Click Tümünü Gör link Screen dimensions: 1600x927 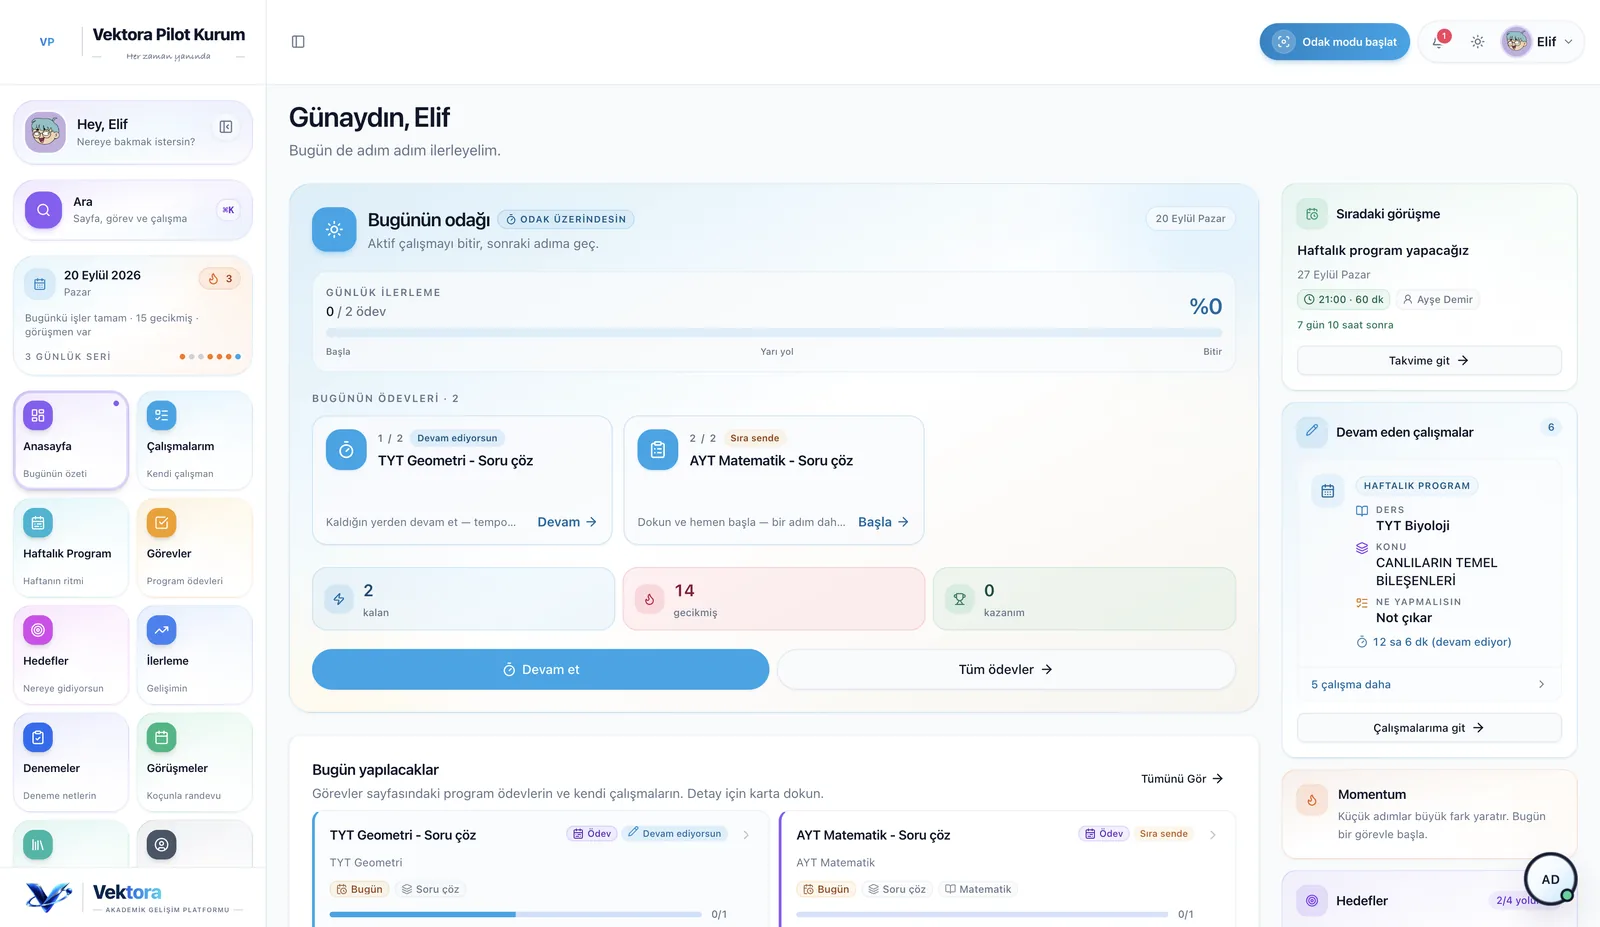[1182, 779]
